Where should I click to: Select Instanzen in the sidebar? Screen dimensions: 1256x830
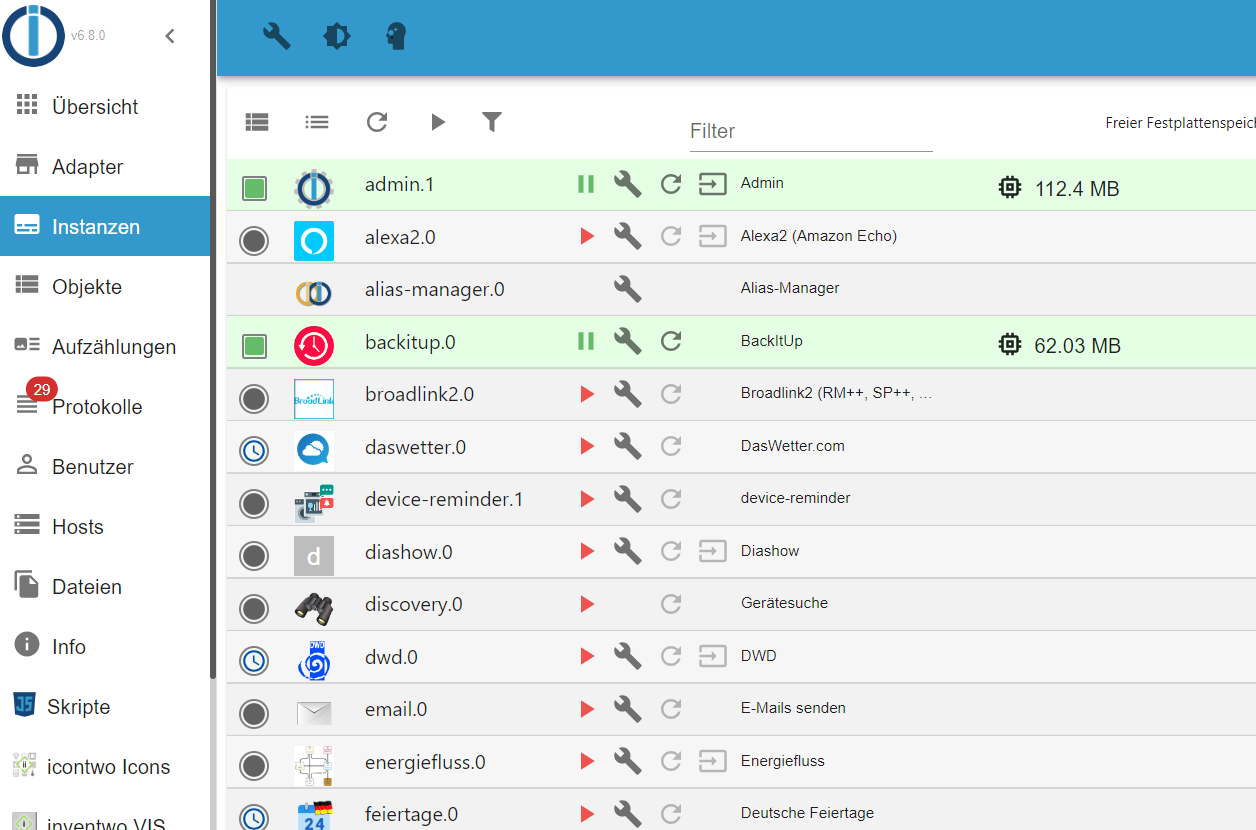click(x=105, y=227)
